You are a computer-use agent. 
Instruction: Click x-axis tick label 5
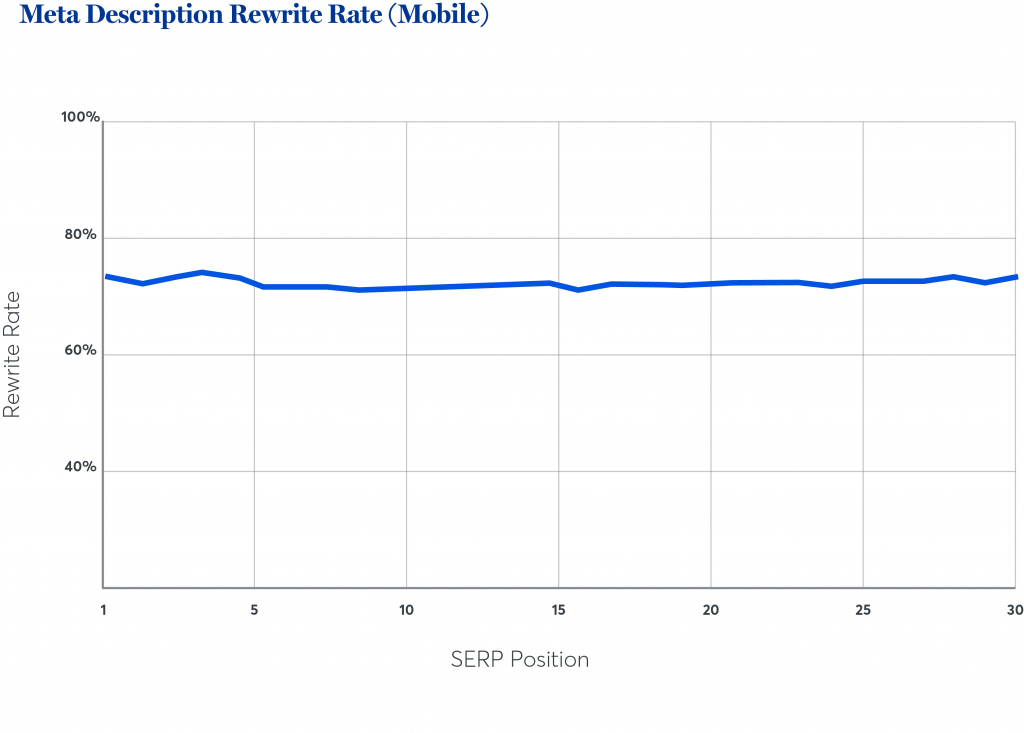coord(255,610)
